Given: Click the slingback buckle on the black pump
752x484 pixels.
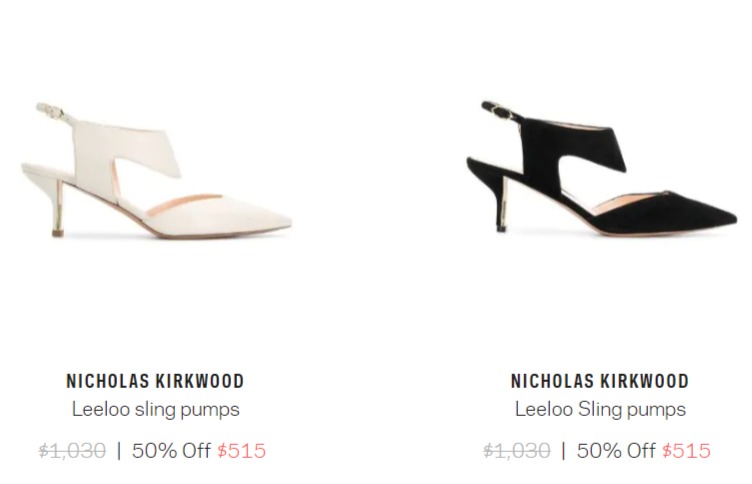Looking at the screenshot, I should [x=501, y=110].
